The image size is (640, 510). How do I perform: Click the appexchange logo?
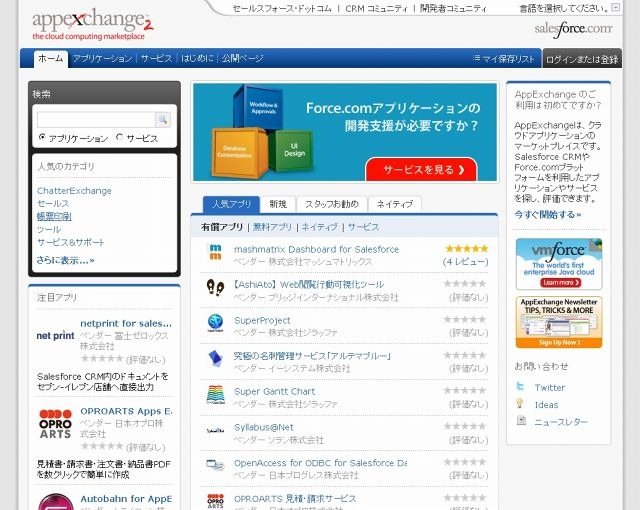coord(93,24)
